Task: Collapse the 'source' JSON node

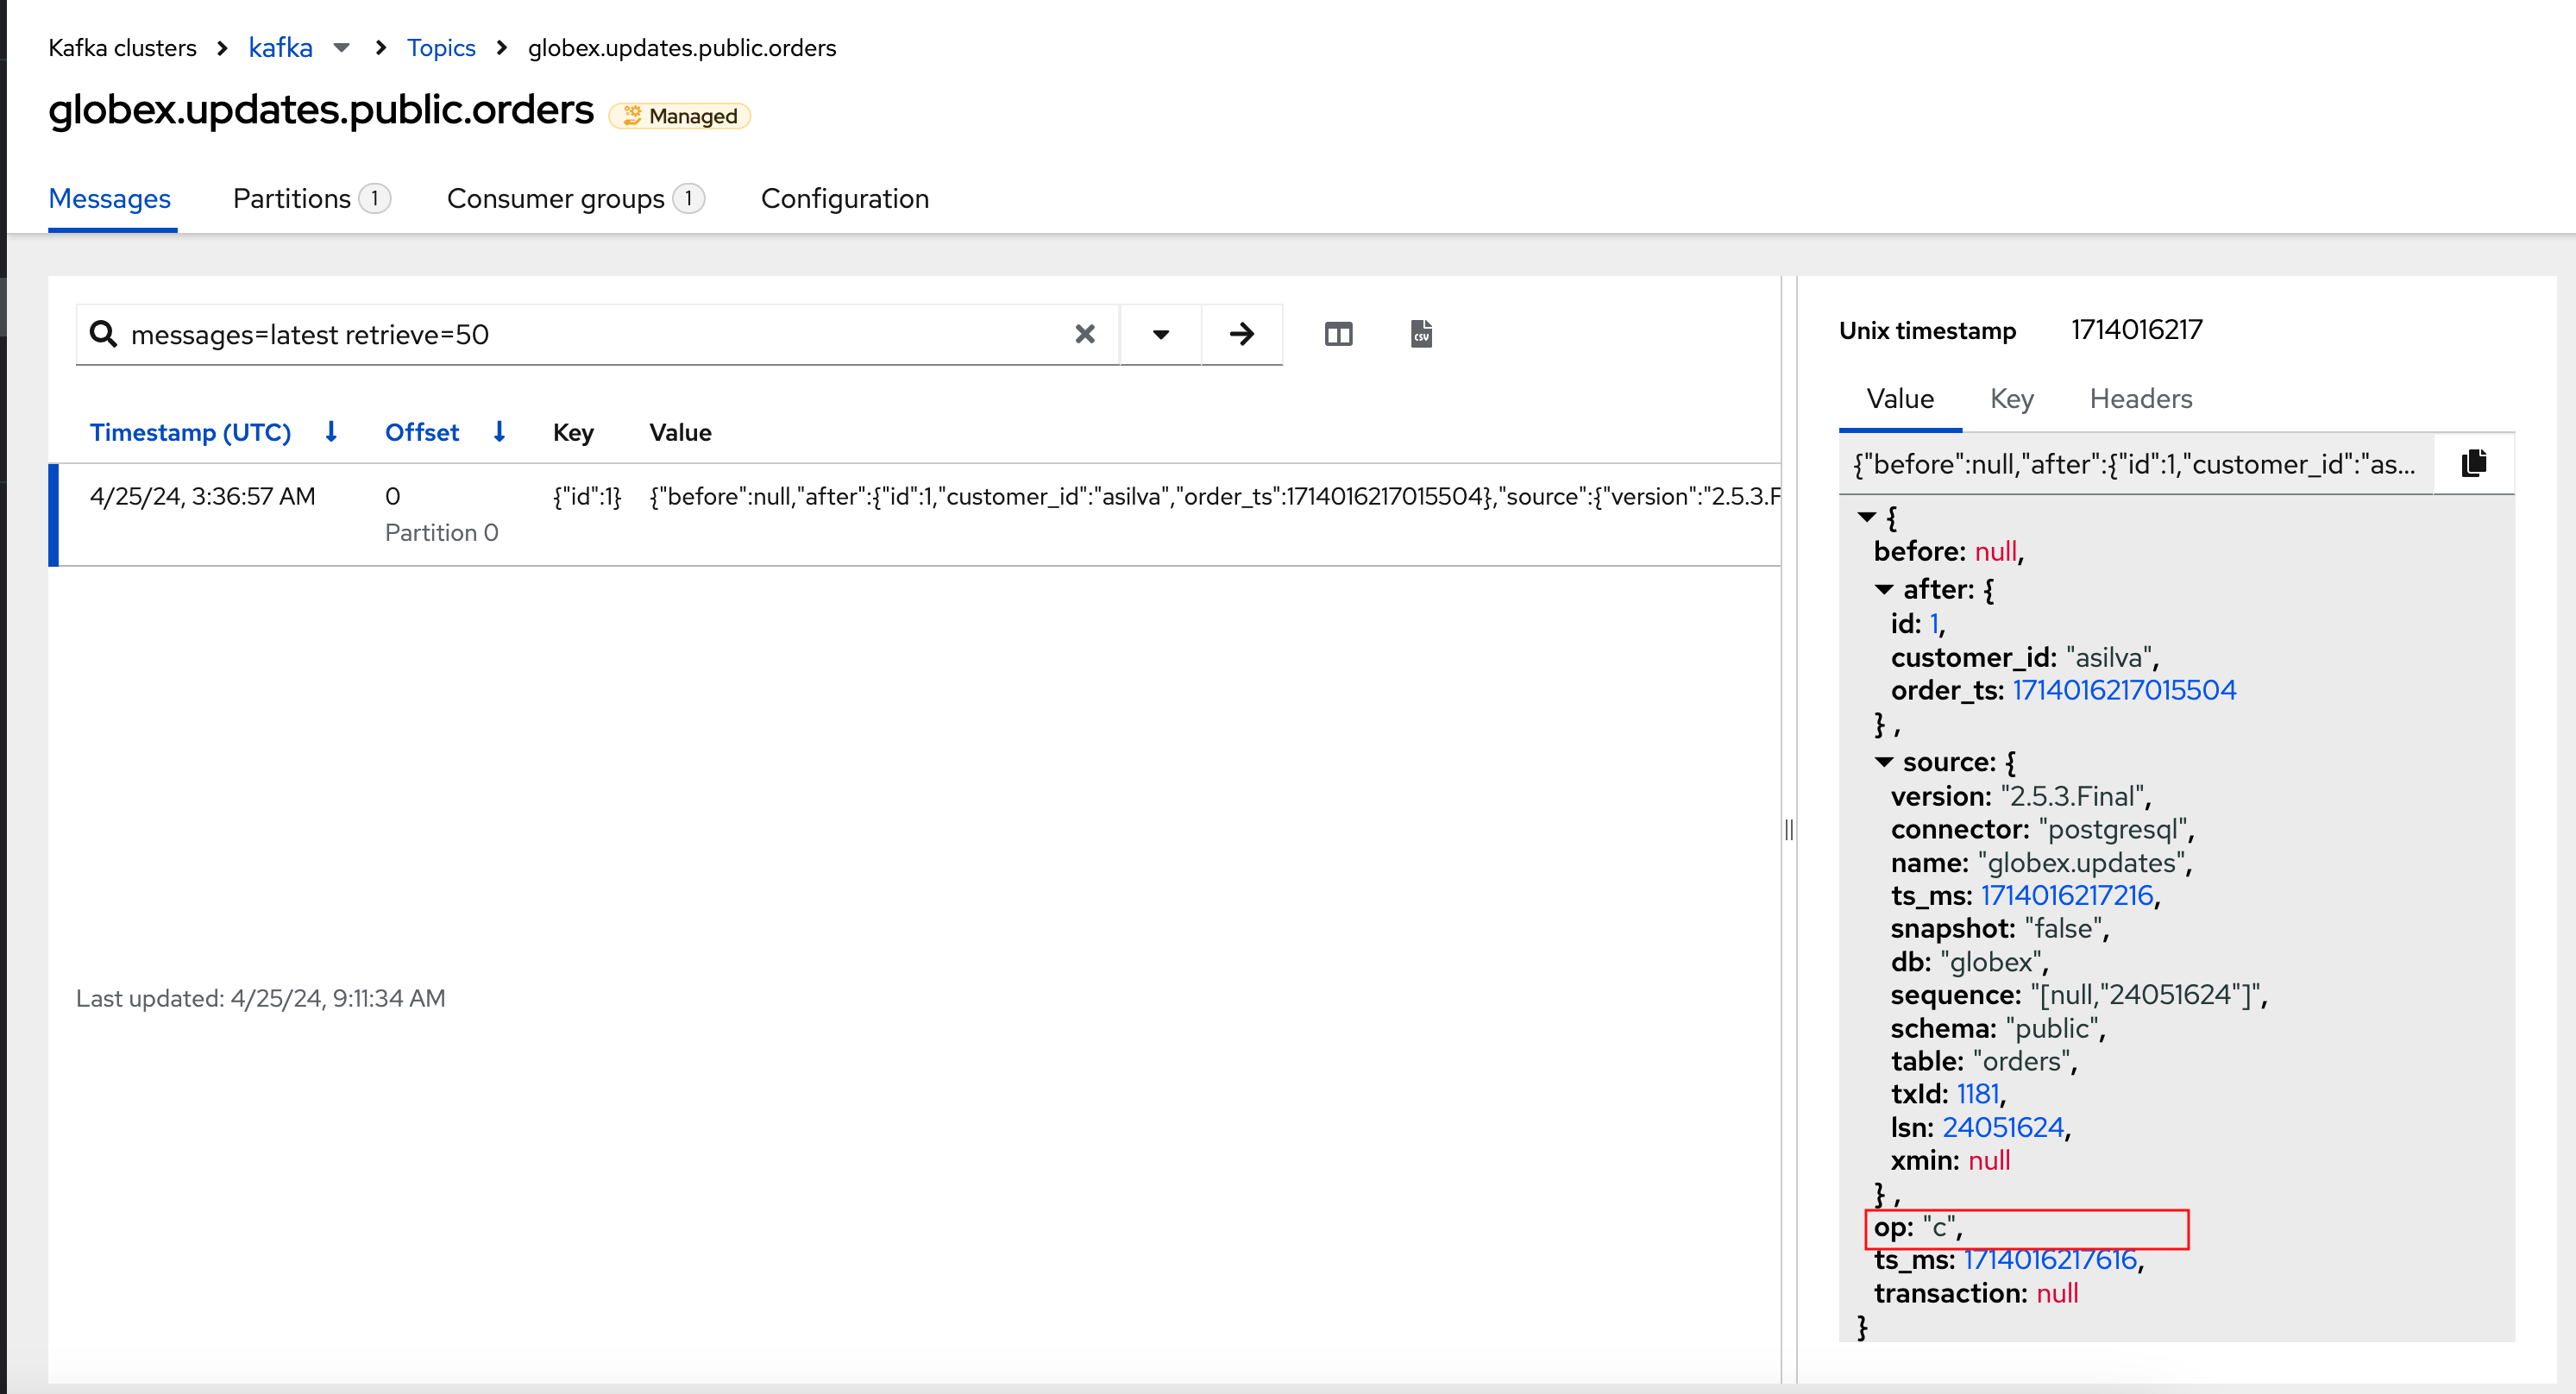Action: (1884, 762)
